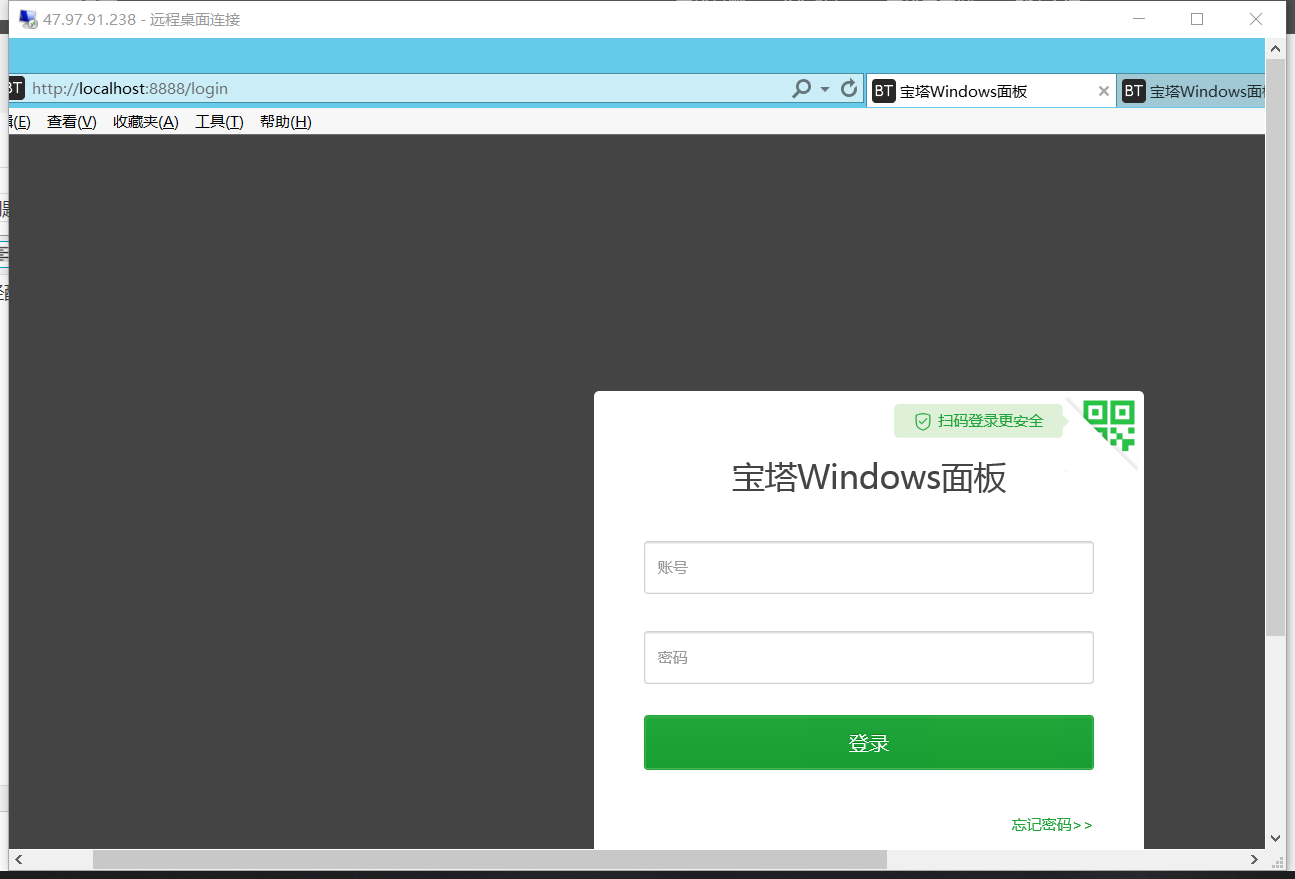Open the 帮助(H) menu
Image resolution: width=1295 pixels, height=879 pixels.
[285, 122]
